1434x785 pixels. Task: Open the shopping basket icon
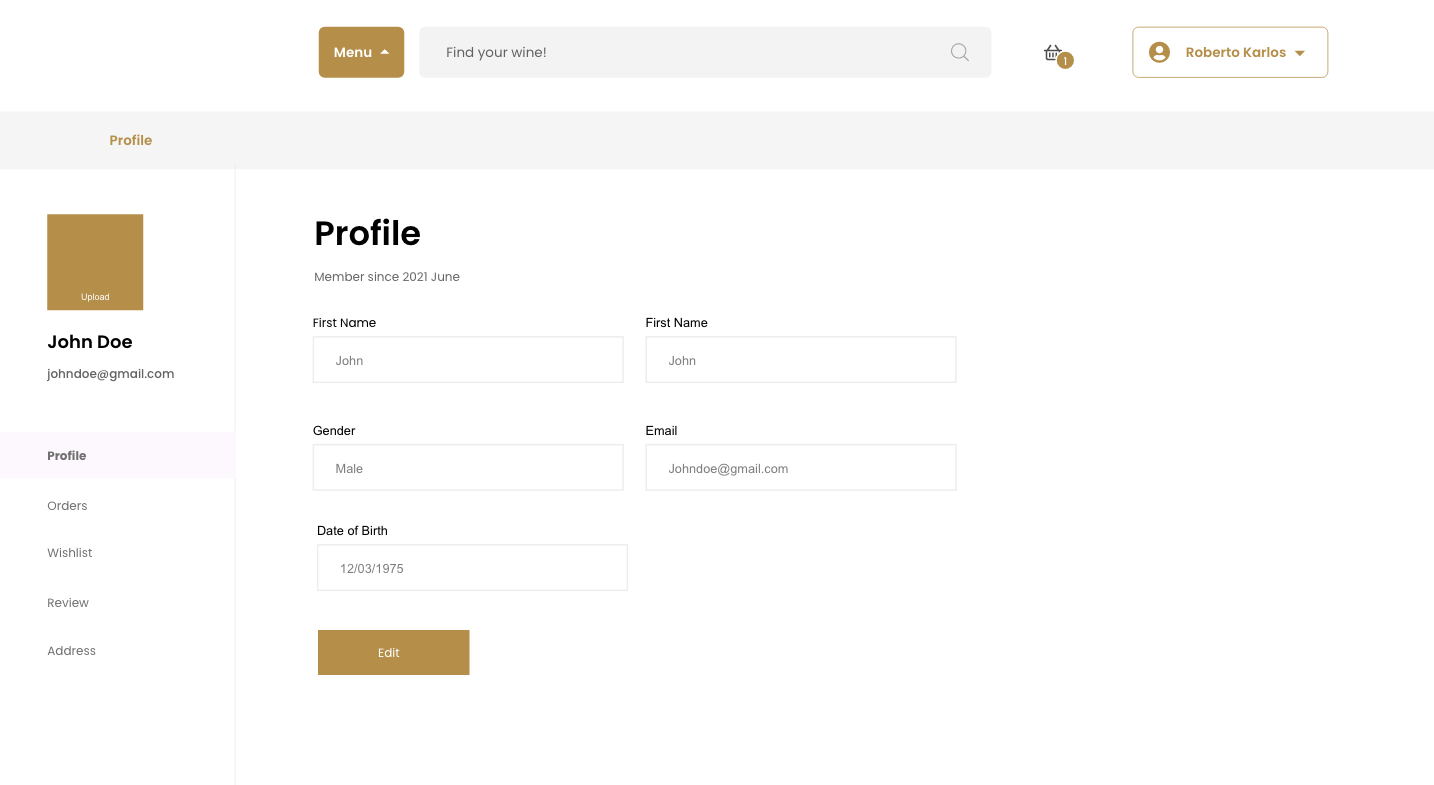1052,52
